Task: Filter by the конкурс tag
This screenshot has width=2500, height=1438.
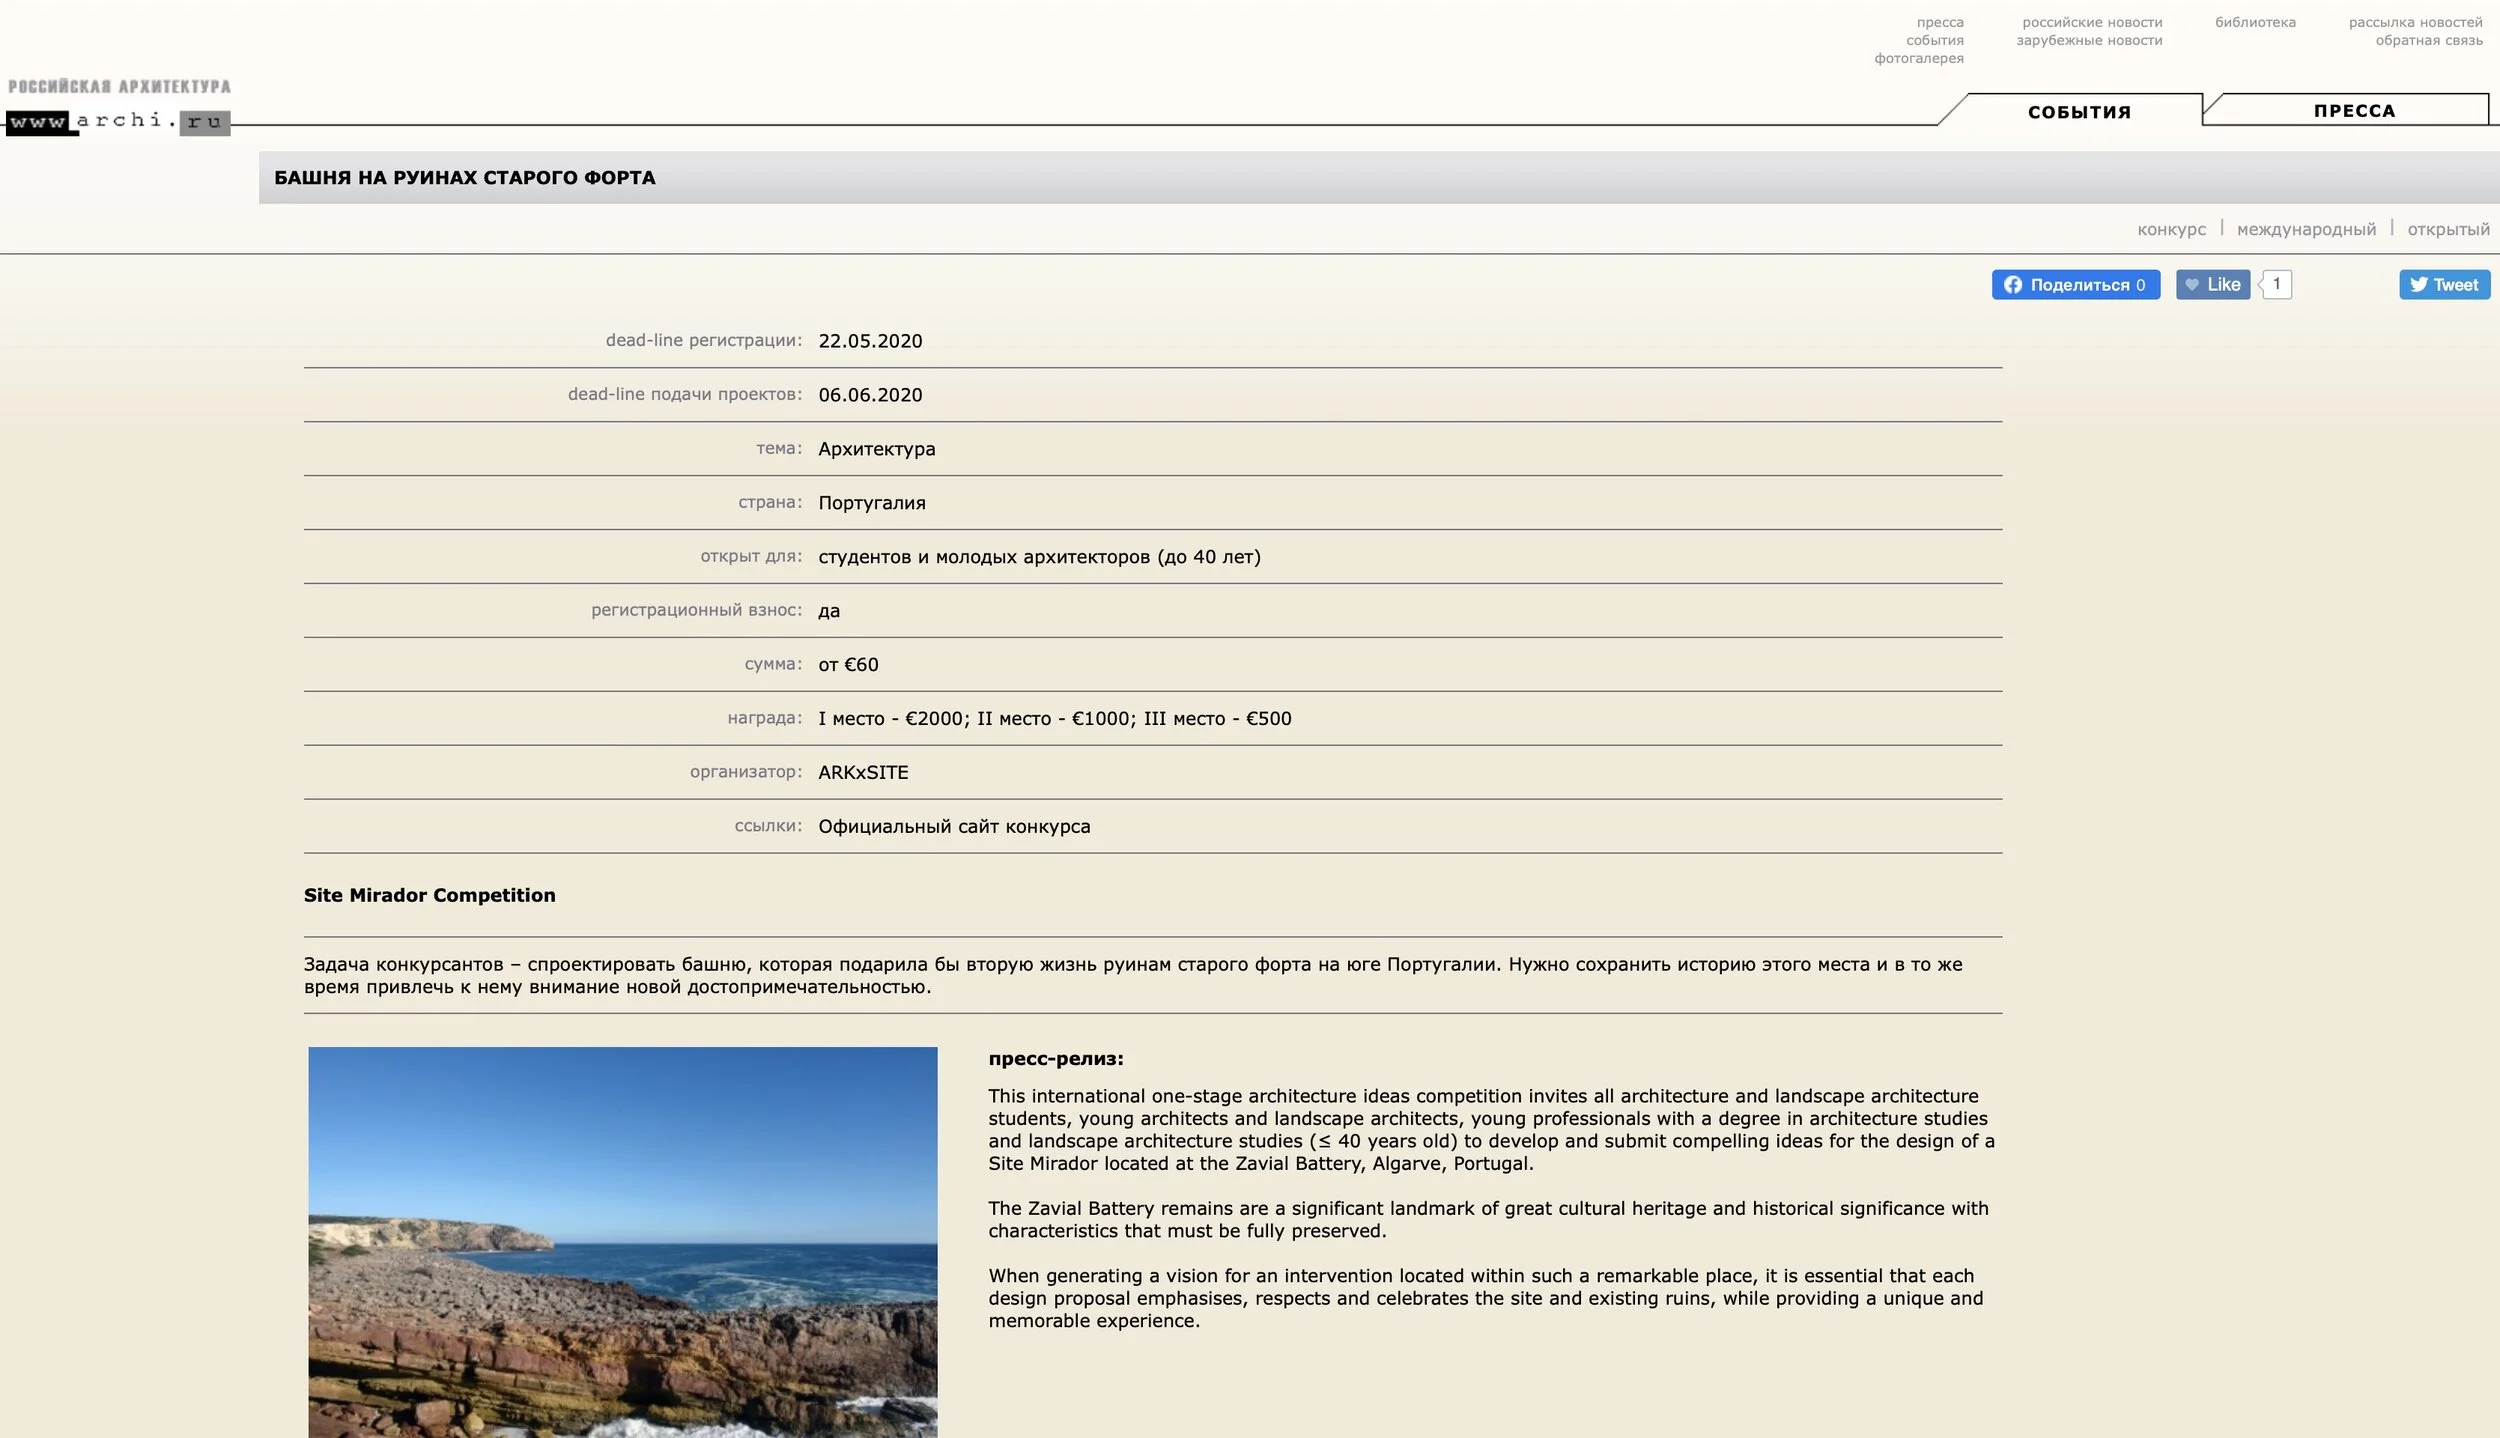Action: [x=2171, y=229]
